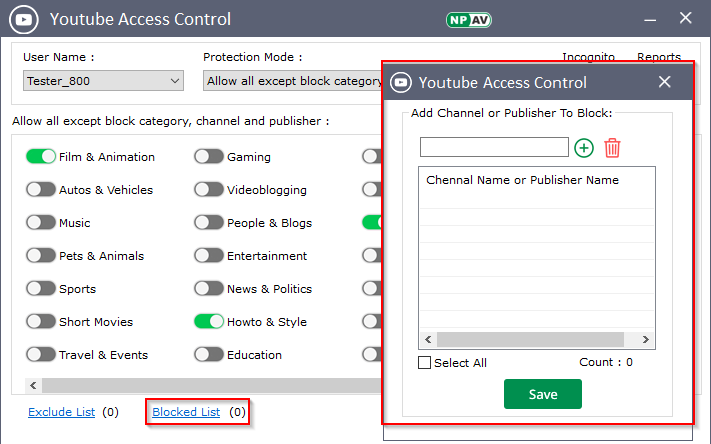Disable the Film & Animation toggle
The width and height of the screenshot is (711, 444).
tap(41, 157)
